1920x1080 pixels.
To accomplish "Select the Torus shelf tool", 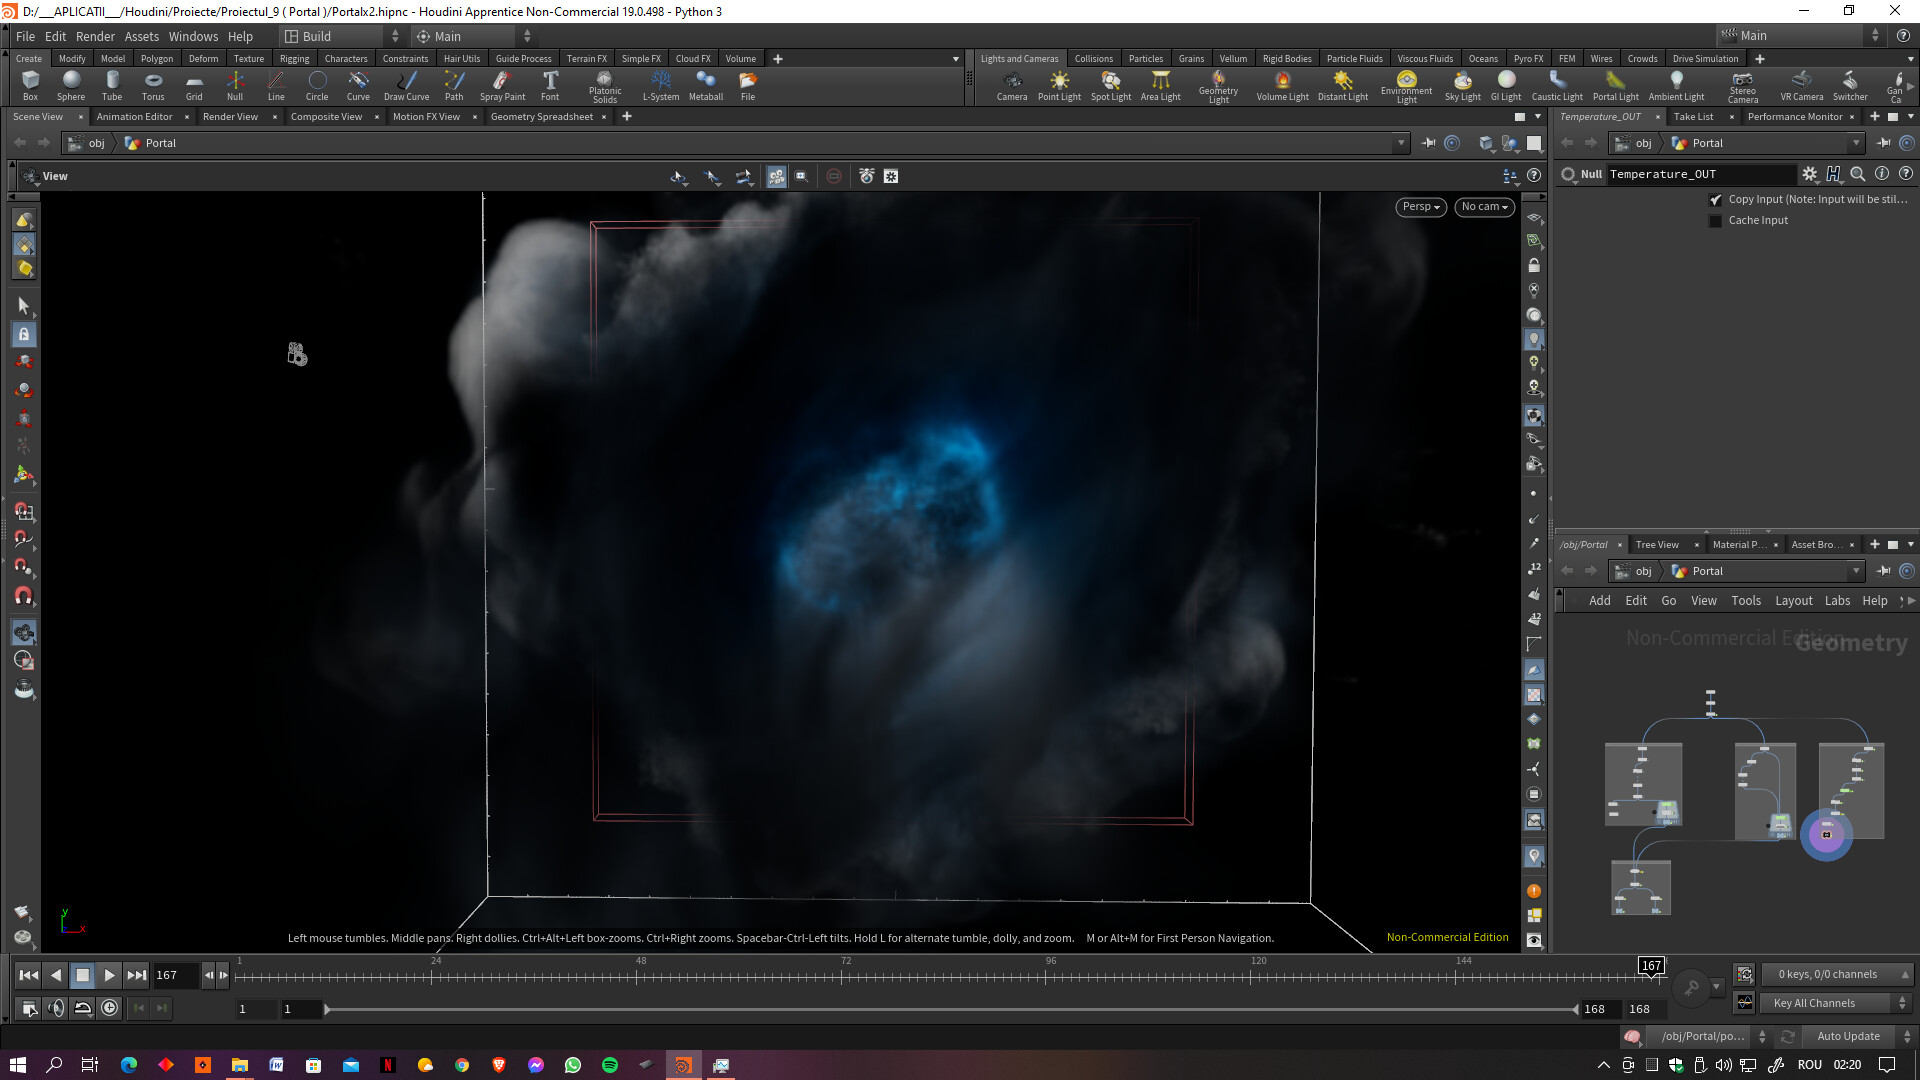I will coord(152,85).
